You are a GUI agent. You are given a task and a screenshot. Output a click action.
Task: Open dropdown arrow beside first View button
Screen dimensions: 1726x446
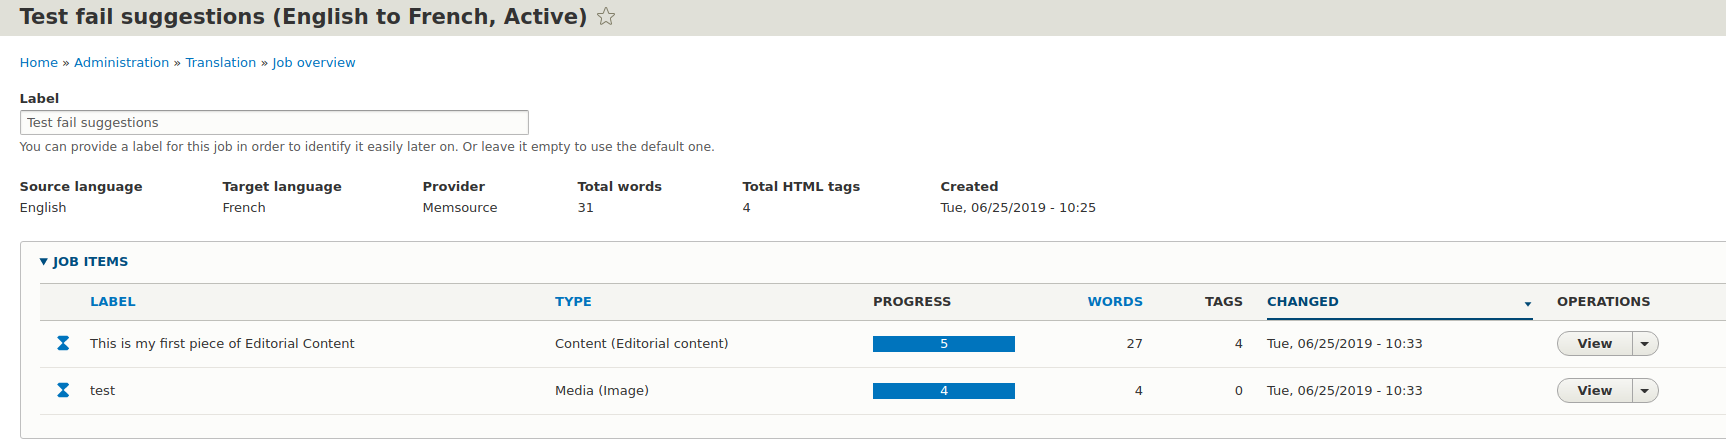click(1645, 344)
